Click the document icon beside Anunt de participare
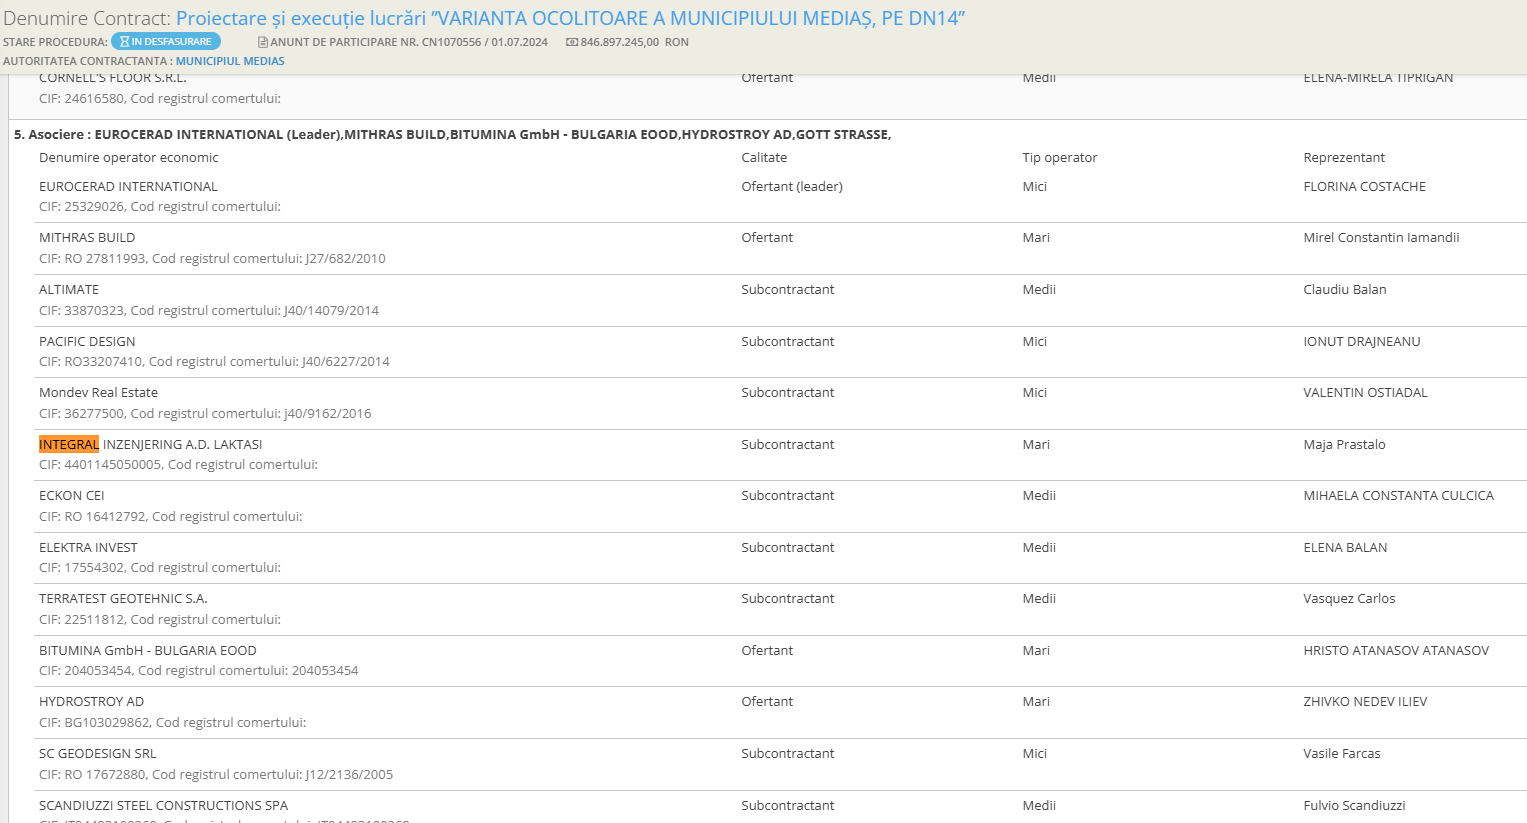The width and height of the screenshot is (1527, 823). coord(263,43)
